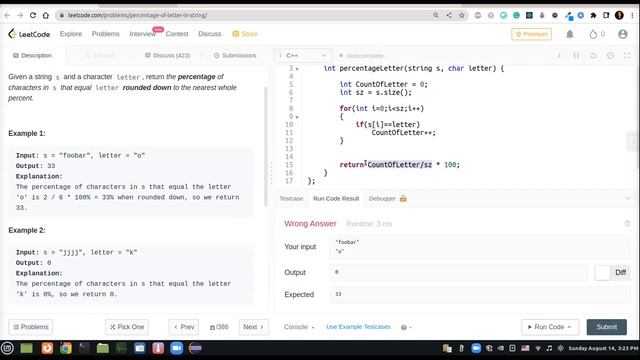Click Use Example Testcases link
The image size is (640, 360).
[x=358, y=327]
